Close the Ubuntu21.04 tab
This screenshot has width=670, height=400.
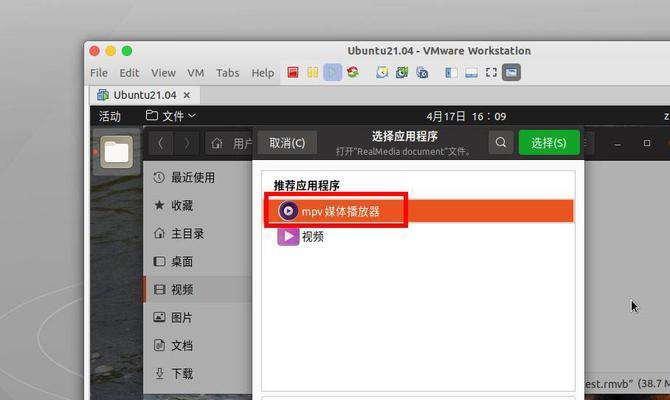[187, 95]
